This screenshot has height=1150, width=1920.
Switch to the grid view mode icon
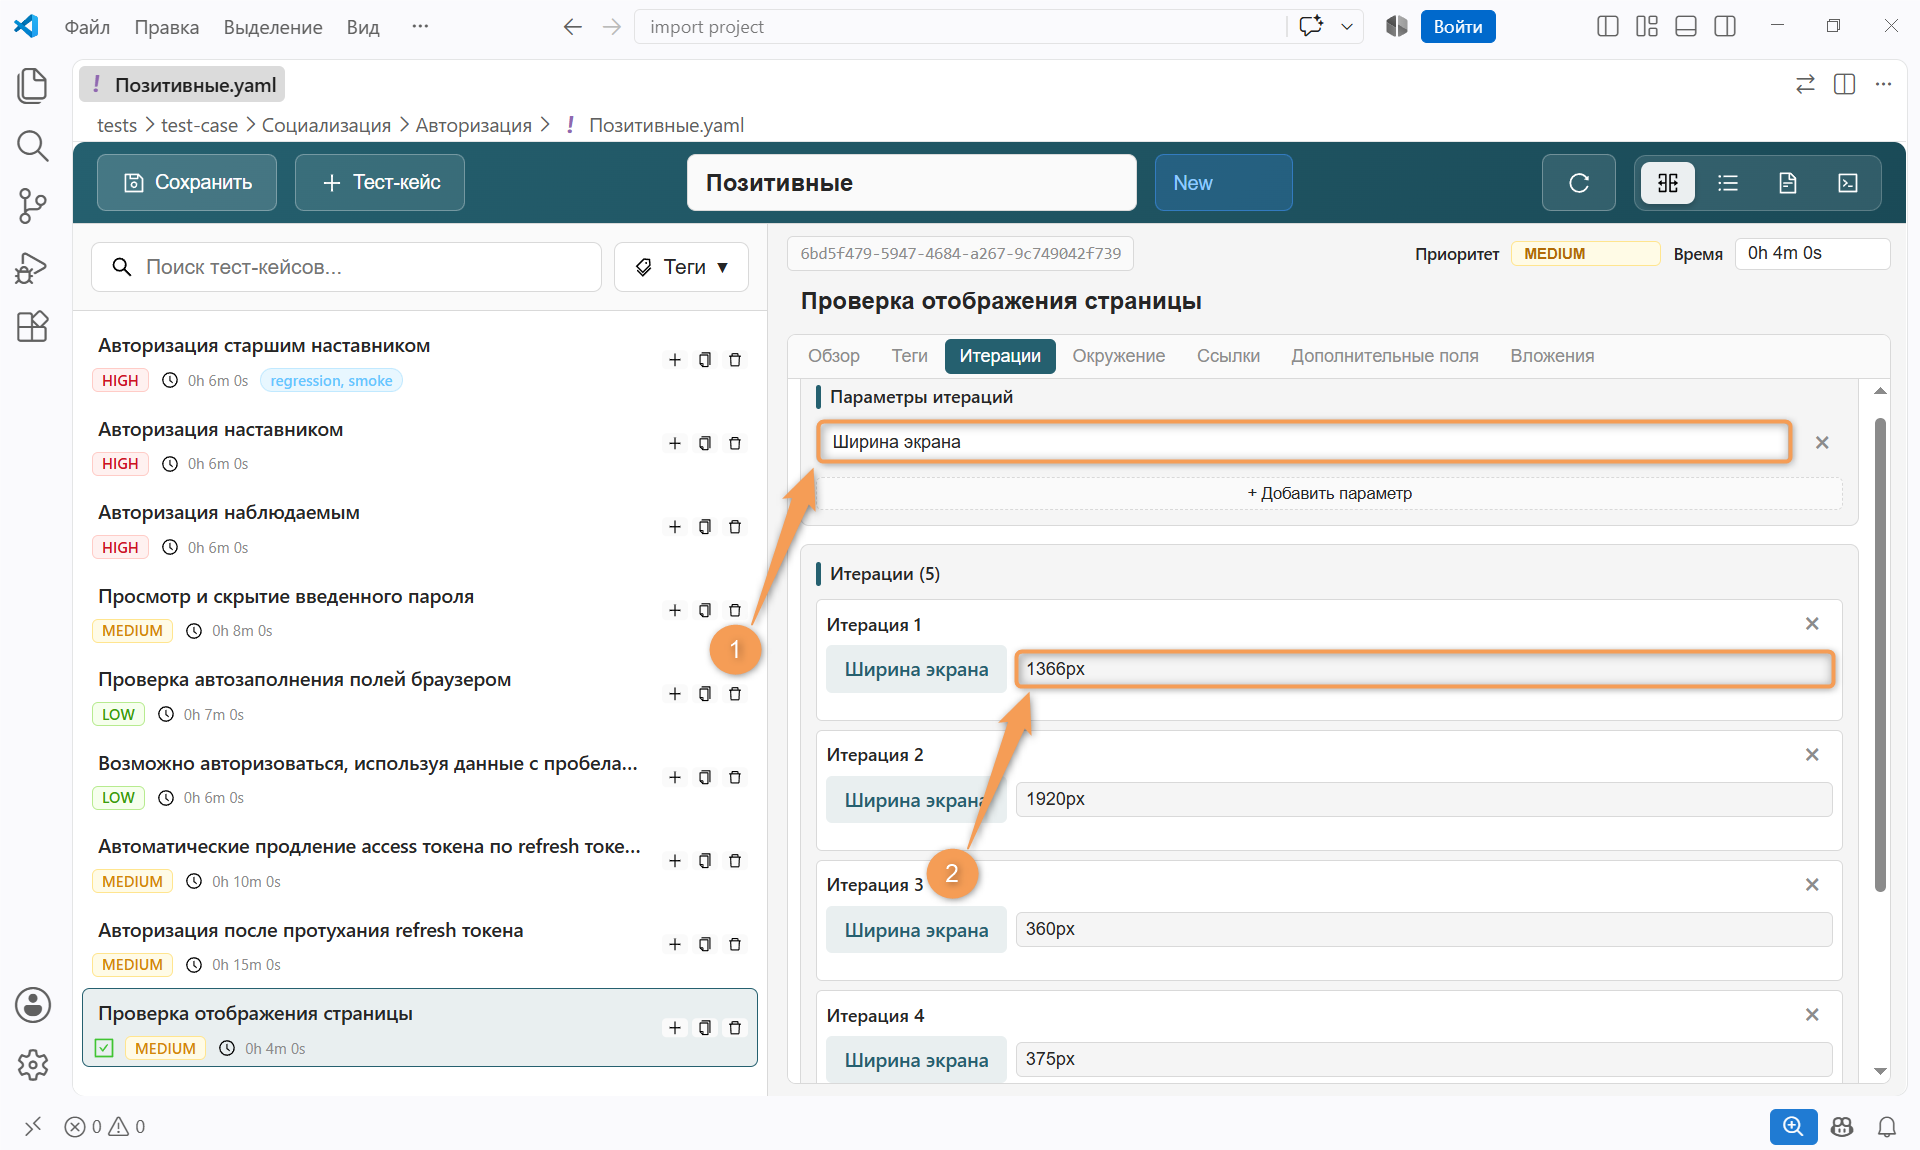coord(1668,183)
